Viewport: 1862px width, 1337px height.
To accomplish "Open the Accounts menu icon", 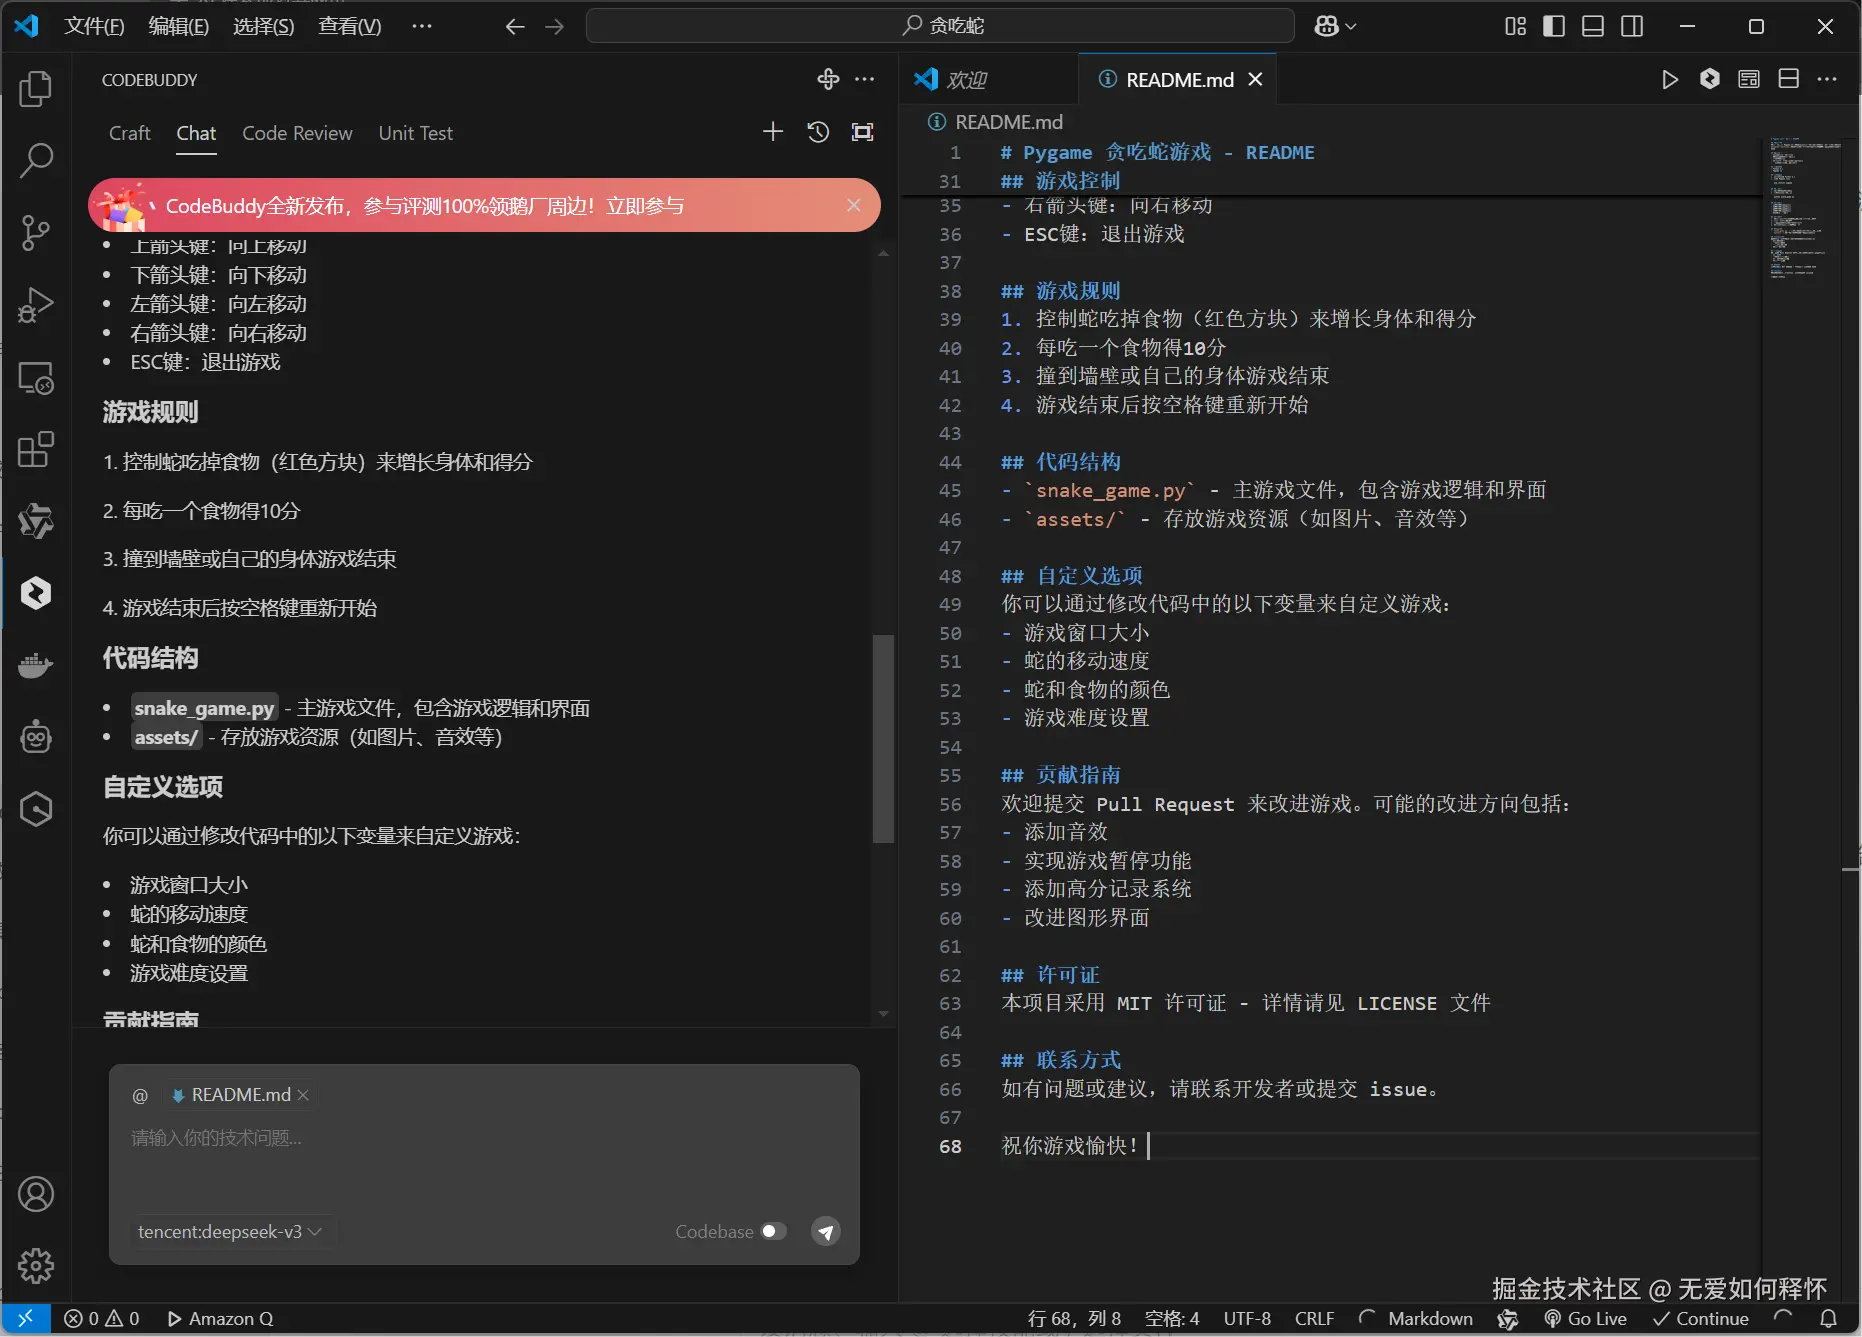I will pos(36,1194).
